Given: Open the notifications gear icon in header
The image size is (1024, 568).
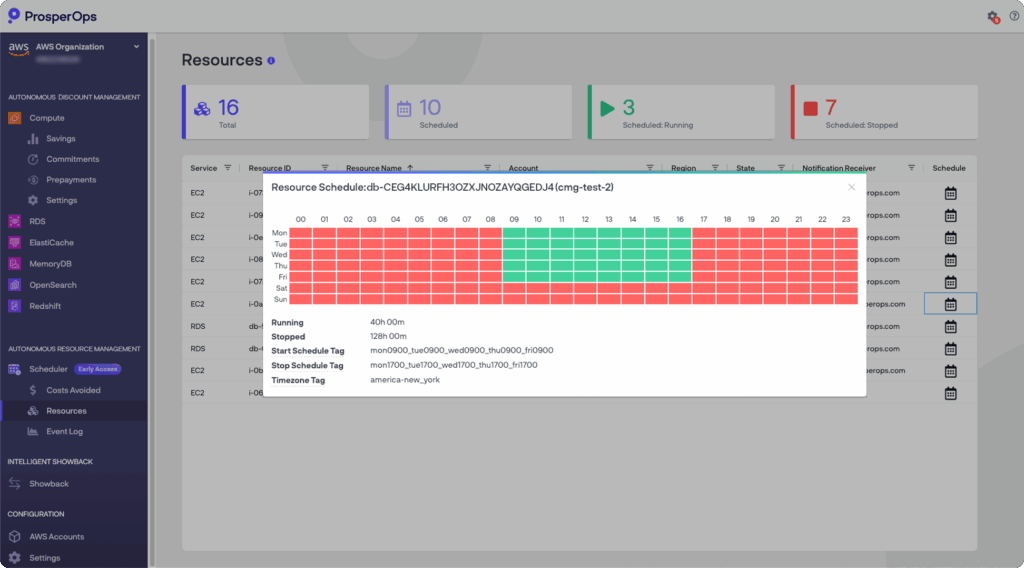Looking at the screenshot, I should click(x=993, y=17).
